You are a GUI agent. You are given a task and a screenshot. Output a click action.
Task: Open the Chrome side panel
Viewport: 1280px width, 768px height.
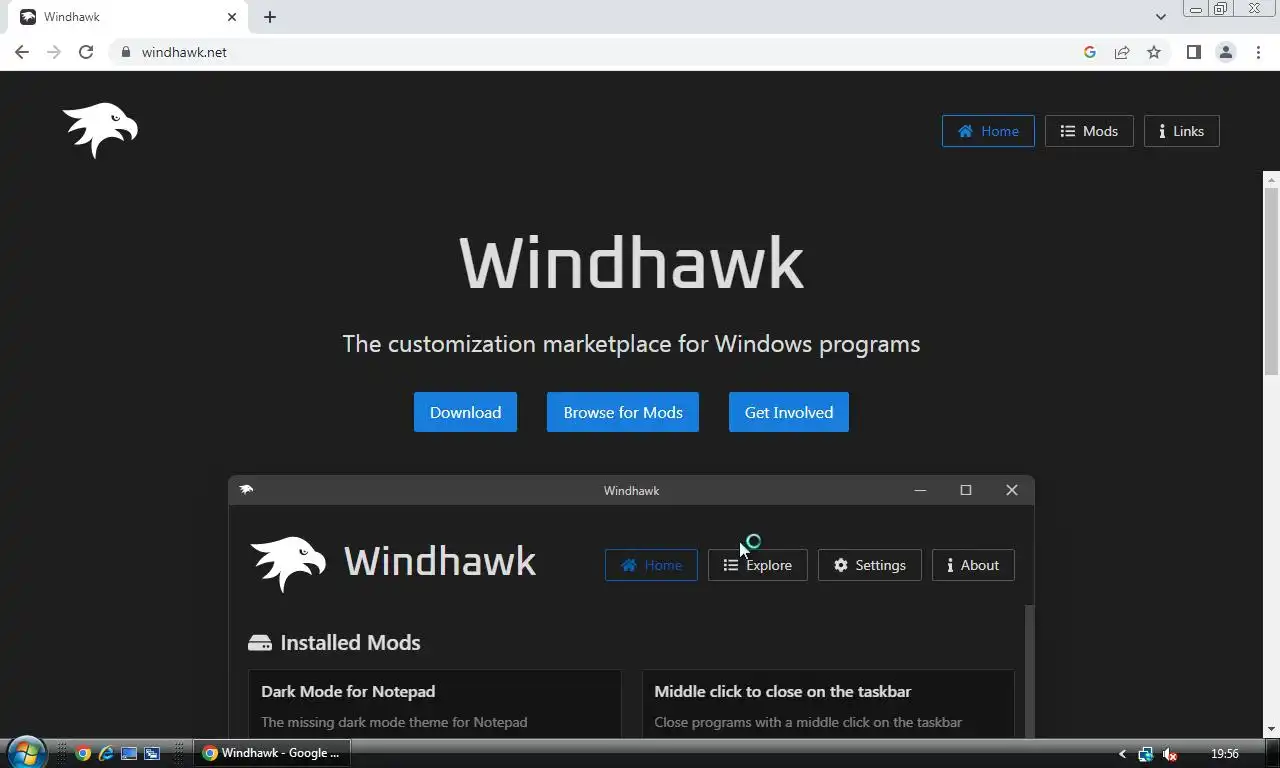1193,52
